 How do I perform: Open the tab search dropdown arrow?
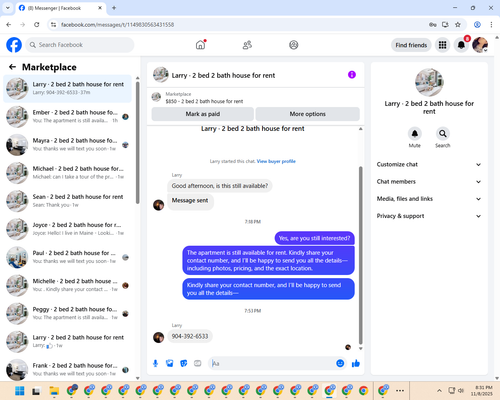[x=7, y=8]
